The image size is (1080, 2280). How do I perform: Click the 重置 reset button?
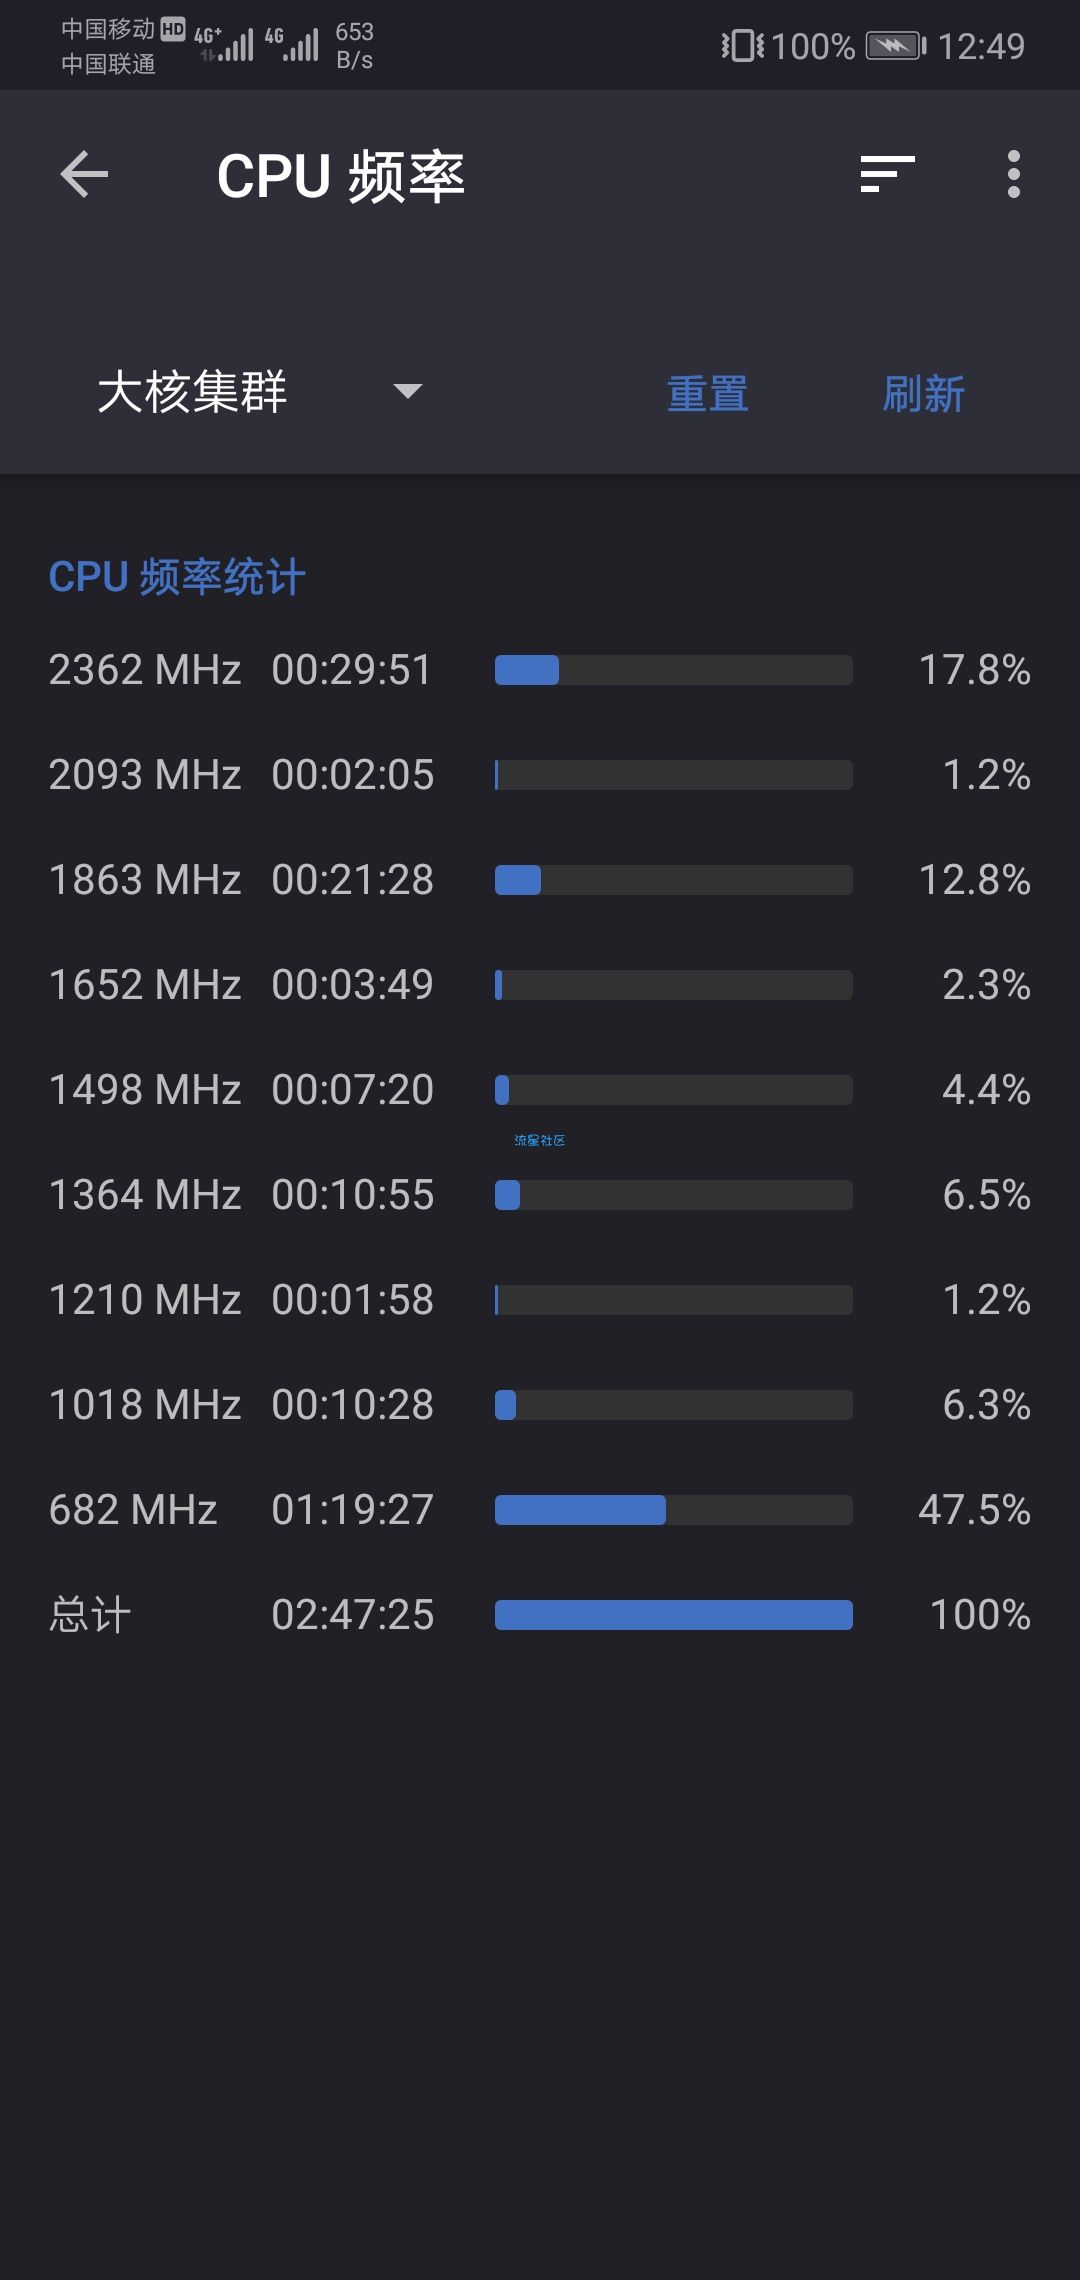[x=708, y=394]
